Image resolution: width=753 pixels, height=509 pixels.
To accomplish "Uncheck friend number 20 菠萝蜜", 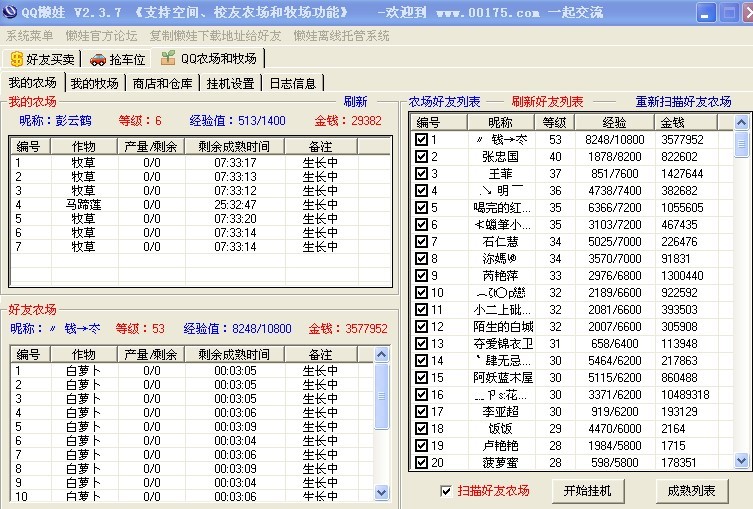I will [421, 462].
